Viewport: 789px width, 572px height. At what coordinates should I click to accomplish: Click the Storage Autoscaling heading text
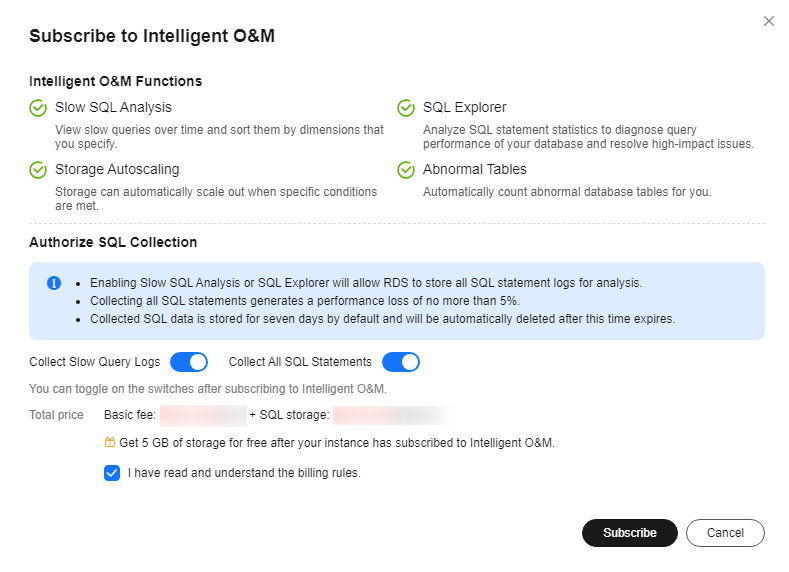point(117,170)
